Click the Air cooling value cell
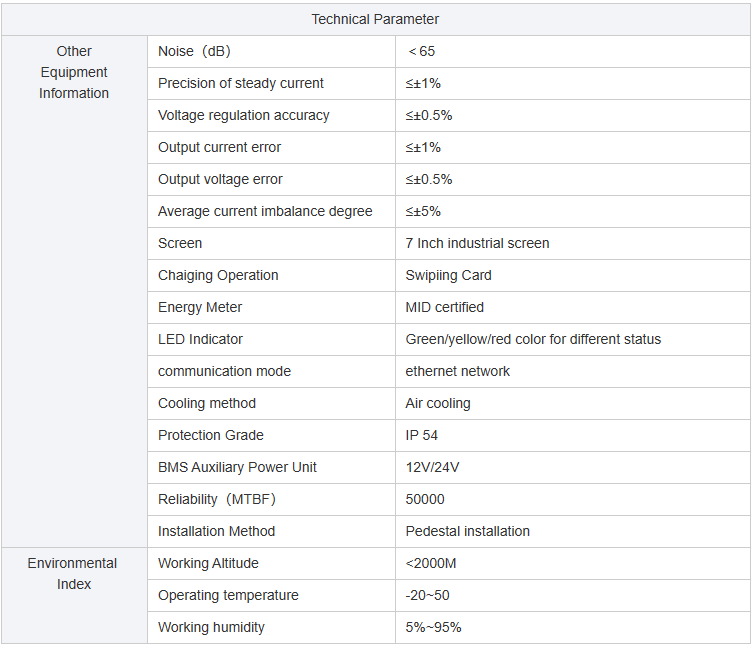This screenshot has height=649, width=755. pos(573,403)
